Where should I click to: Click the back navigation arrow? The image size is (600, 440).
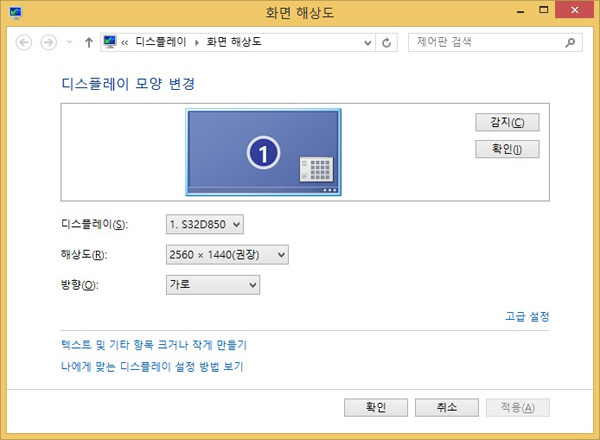24,42
